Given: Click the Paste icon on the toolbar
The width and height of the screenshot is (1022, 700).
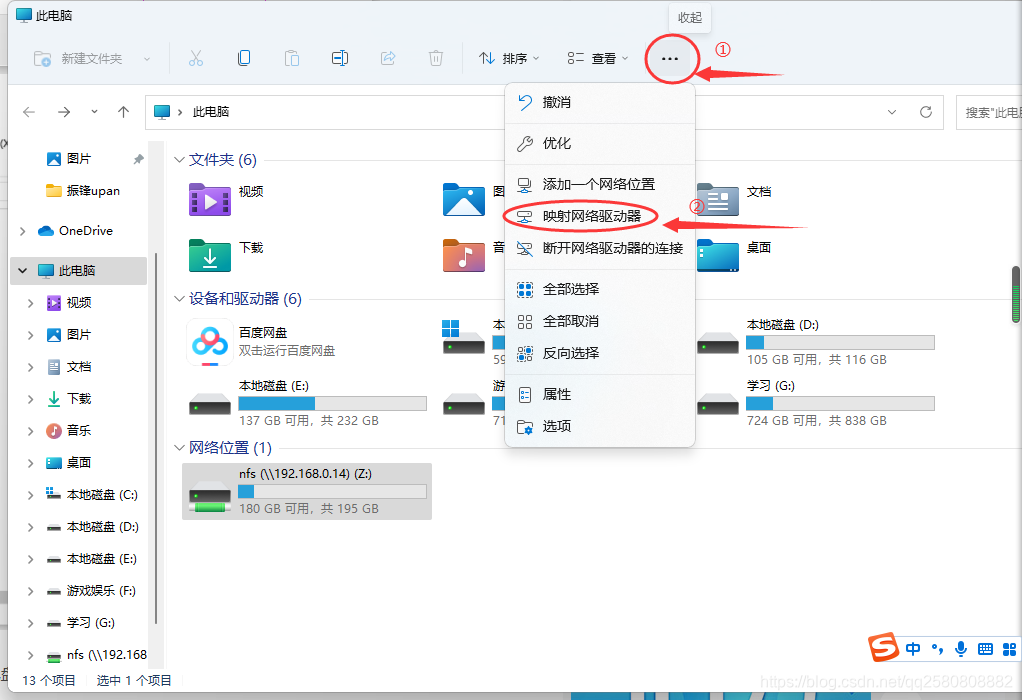Looking at the screenshot, I should (x=291, y=58).
